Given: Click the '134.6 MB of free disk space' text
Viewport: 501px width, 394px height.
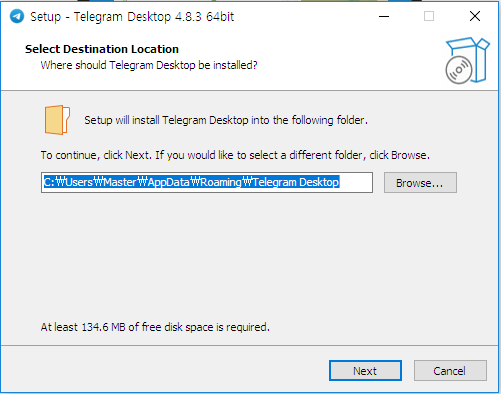Looking at the screenshot, I should coord(155,327).
